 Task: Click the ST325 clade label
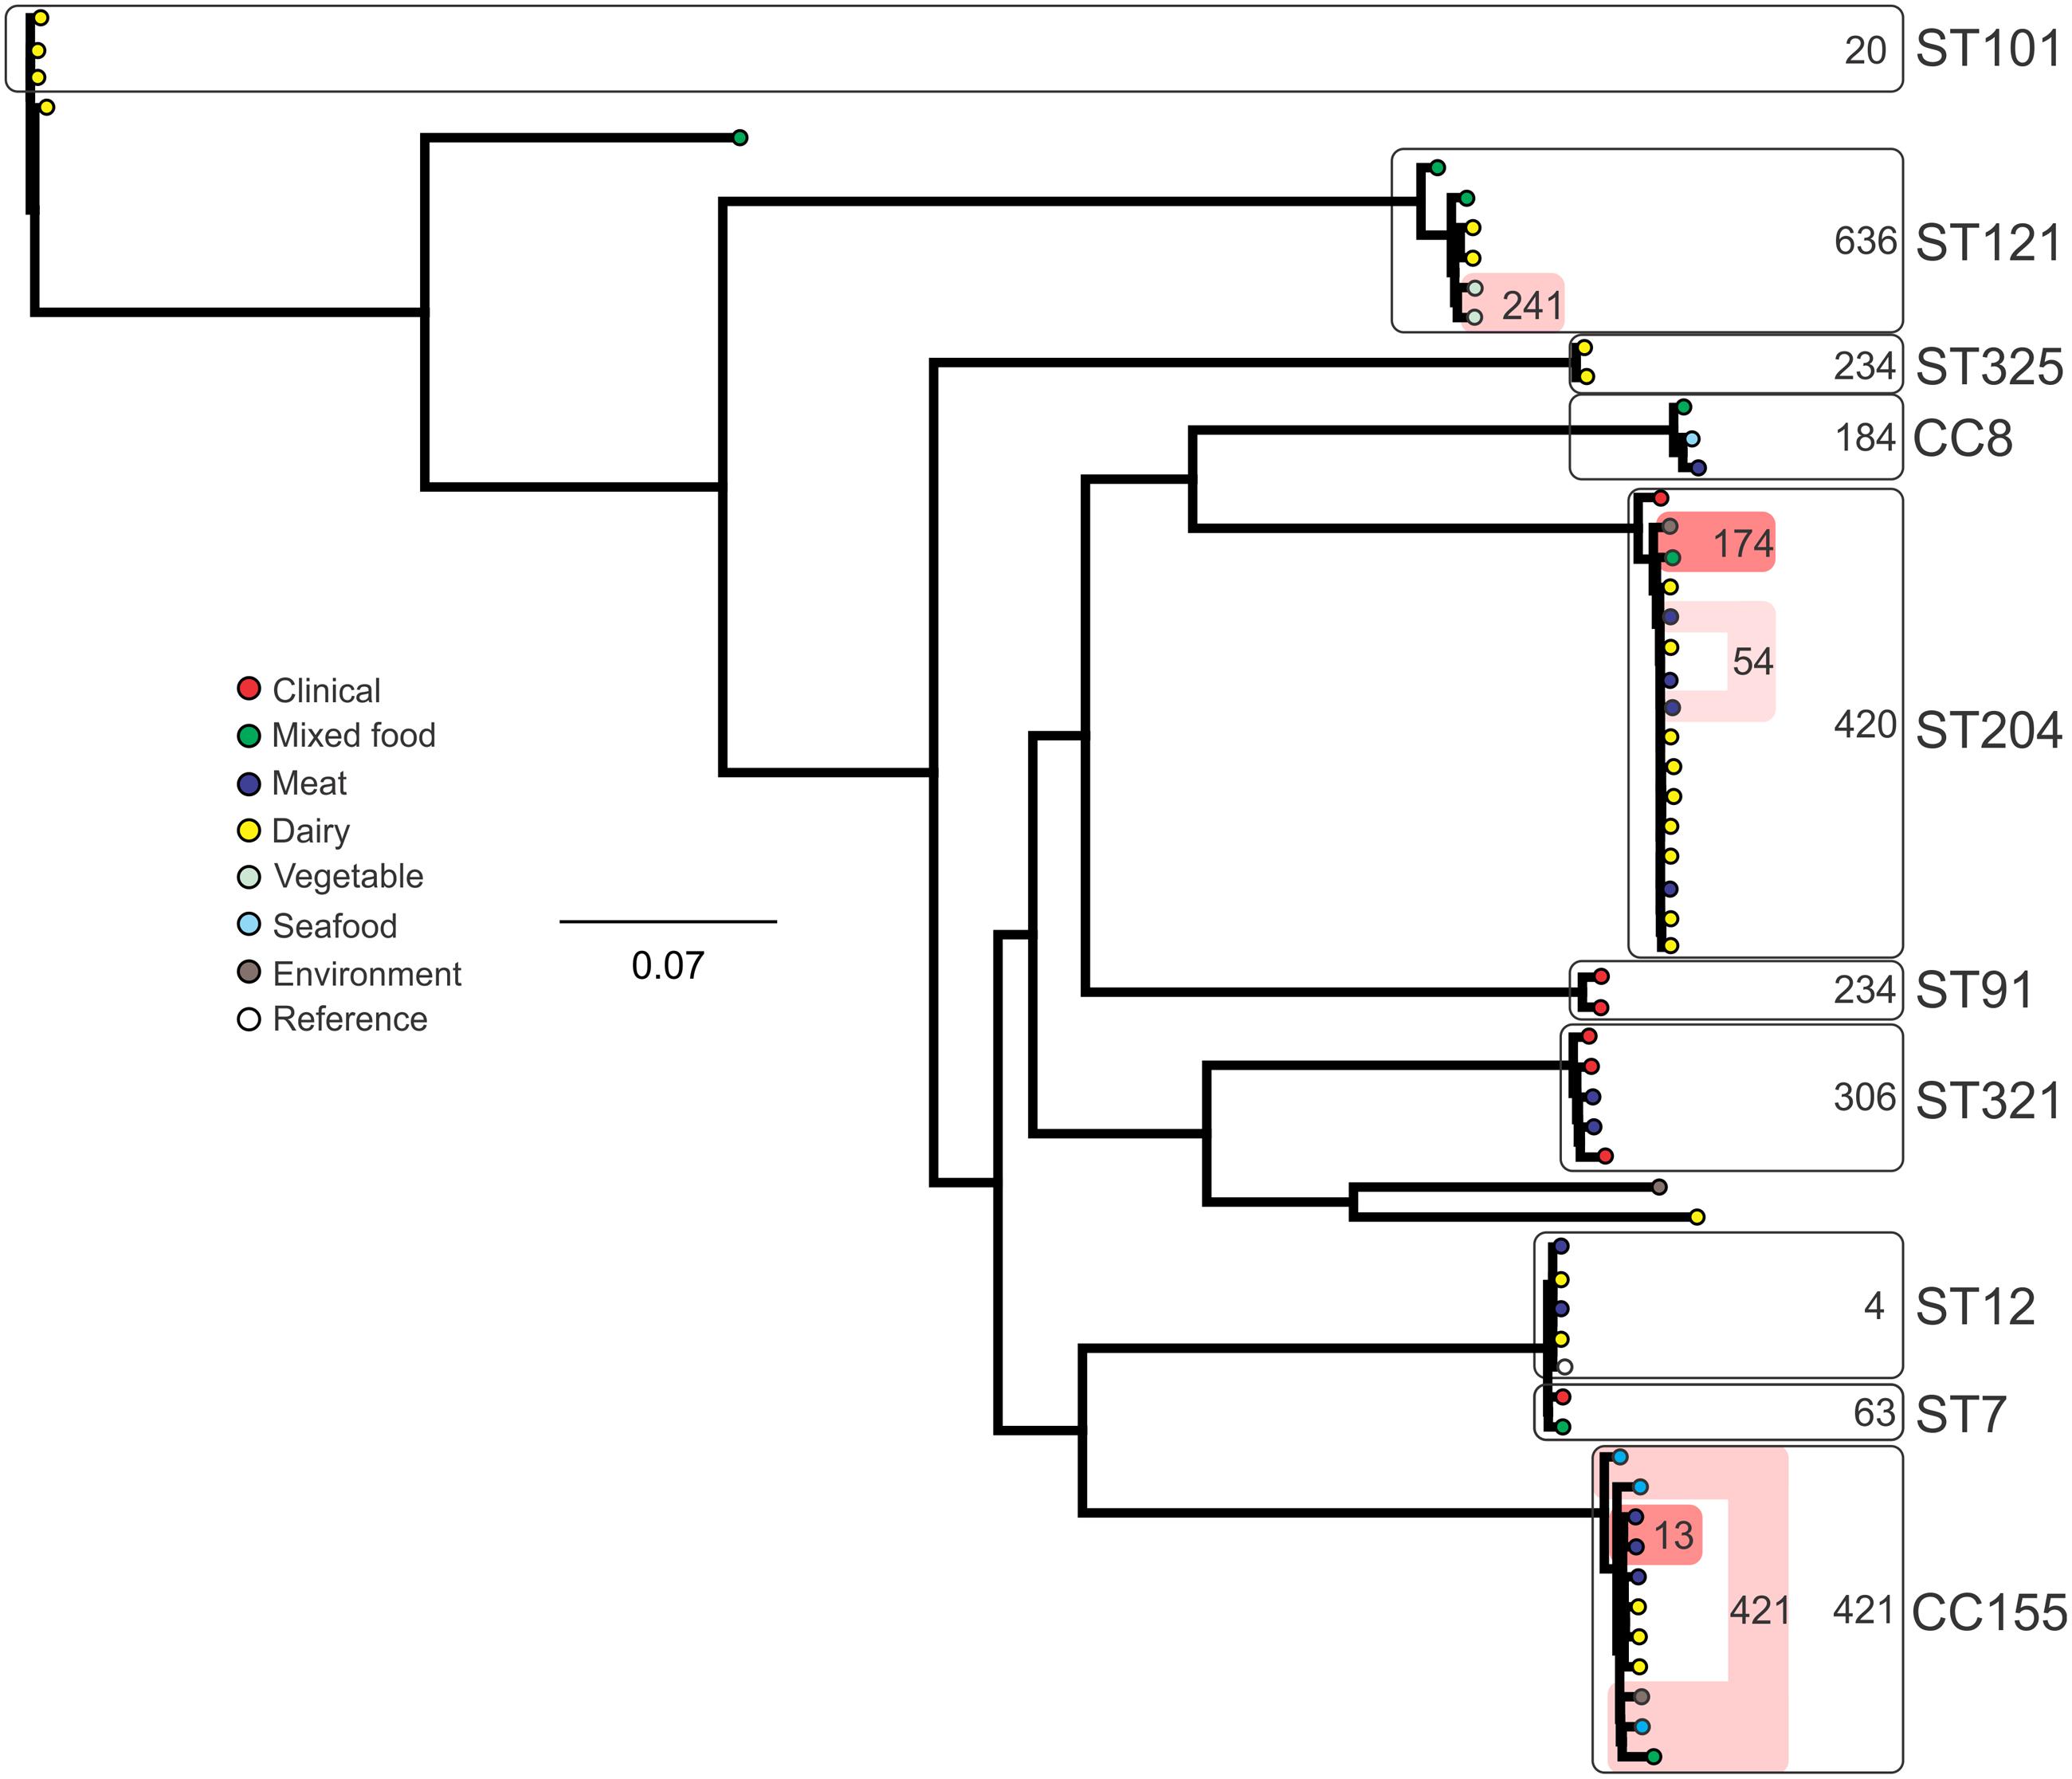(1988, 367)
